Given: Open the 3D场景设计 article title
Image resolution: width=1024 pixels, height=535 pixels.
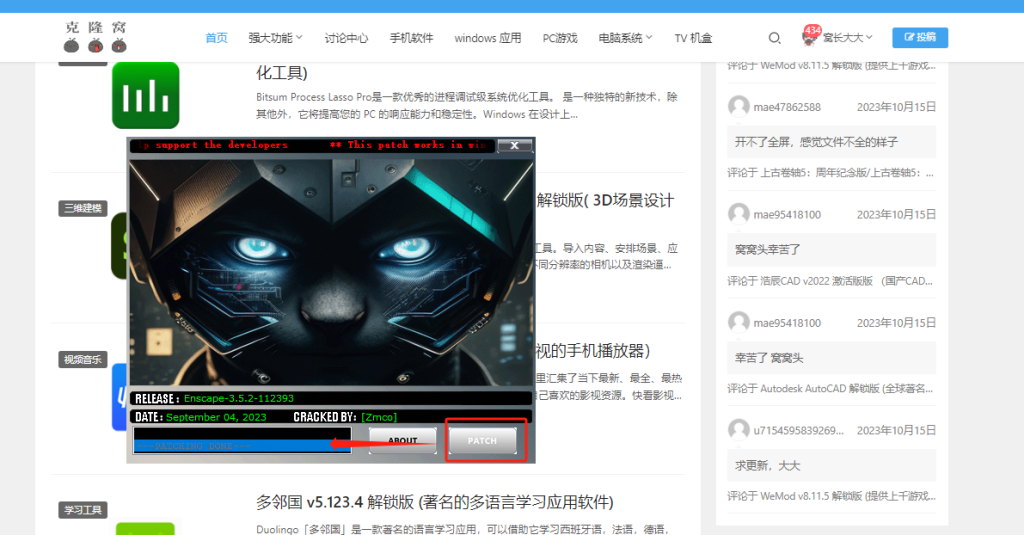Looking at the screenshot, I should point(605,200).
